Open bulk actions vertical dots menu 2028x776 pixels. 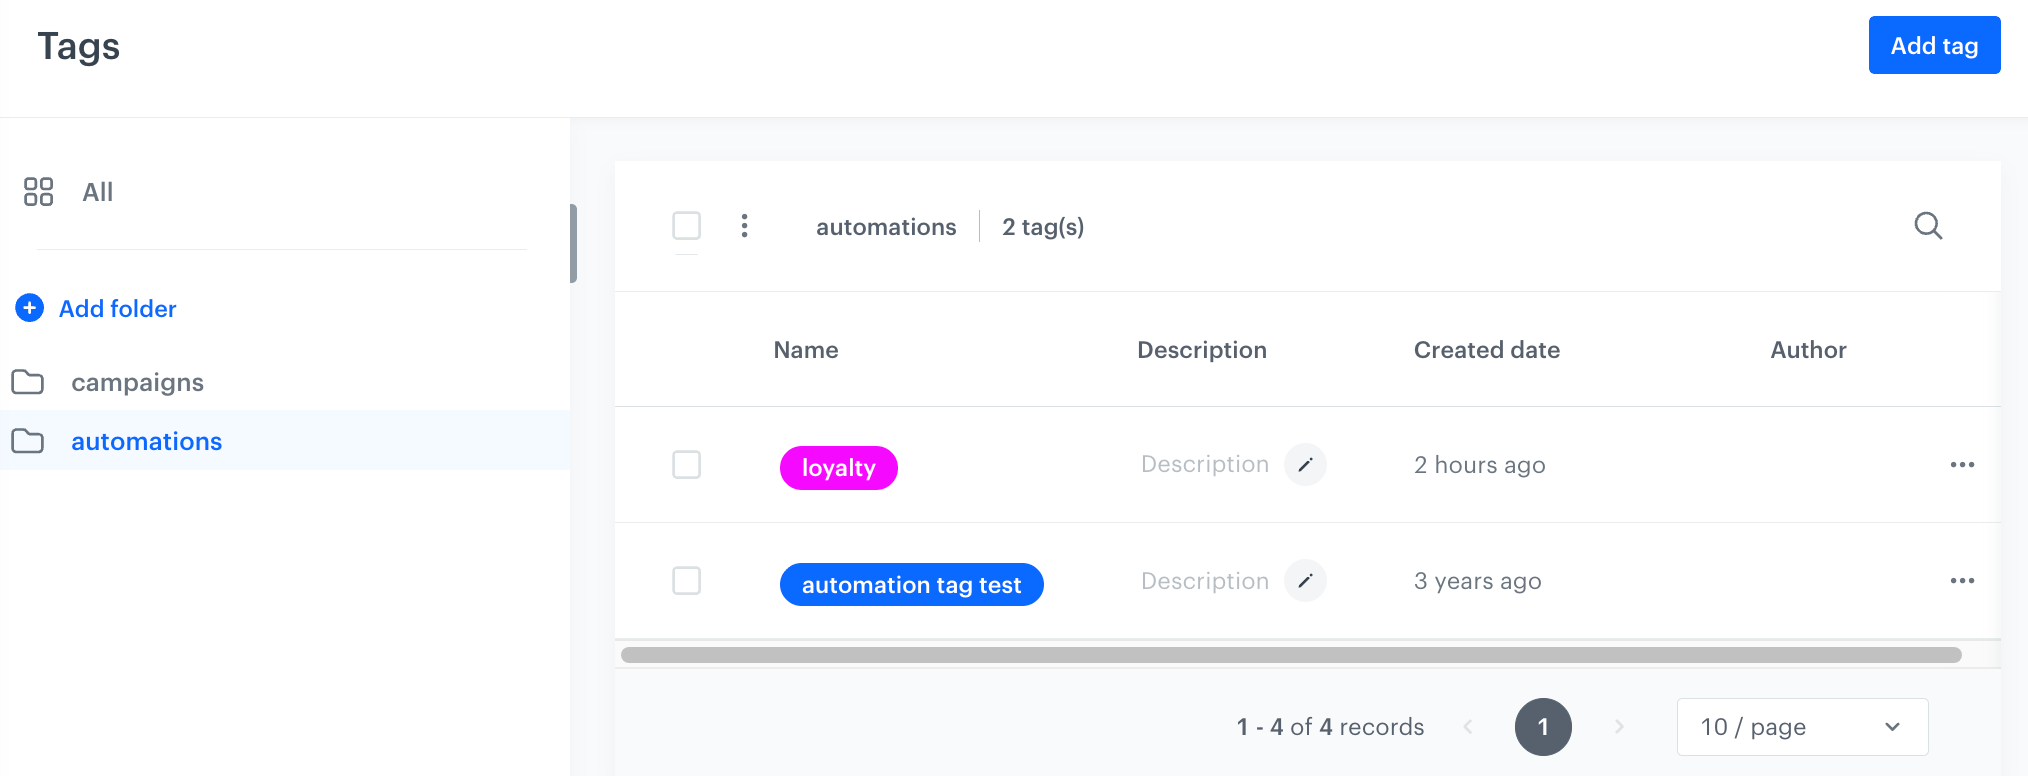pos(744,226)
